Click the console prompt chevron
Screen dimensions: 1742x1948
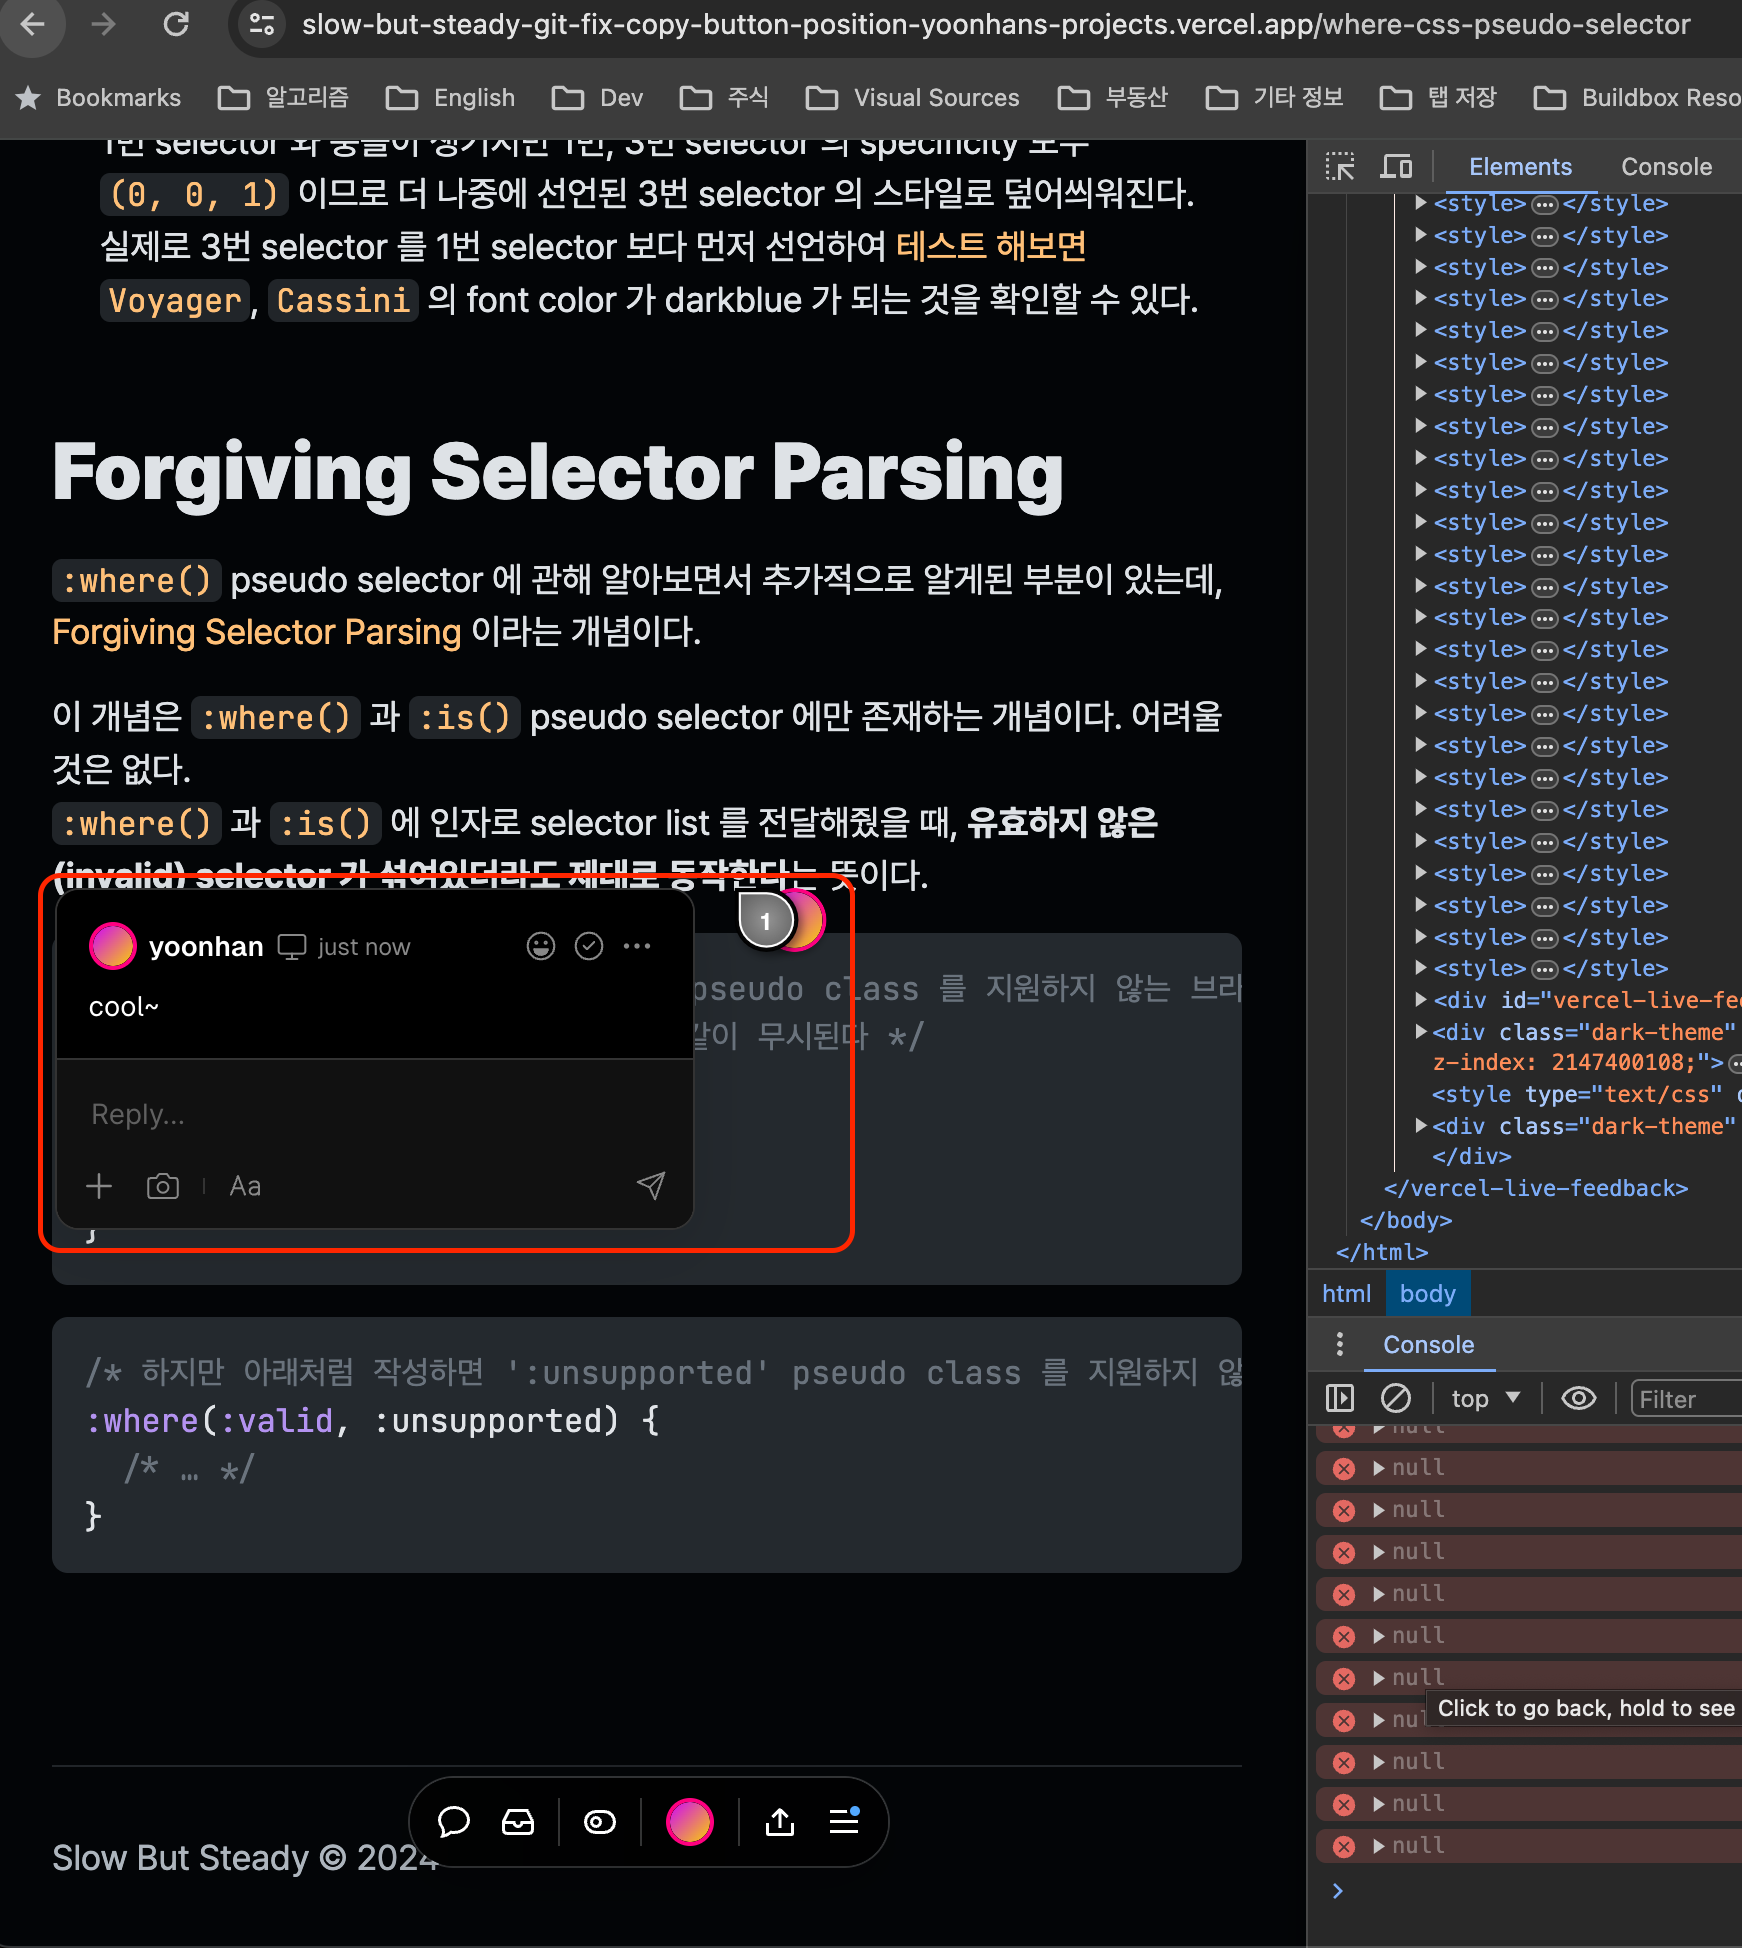(1338, 1890)
